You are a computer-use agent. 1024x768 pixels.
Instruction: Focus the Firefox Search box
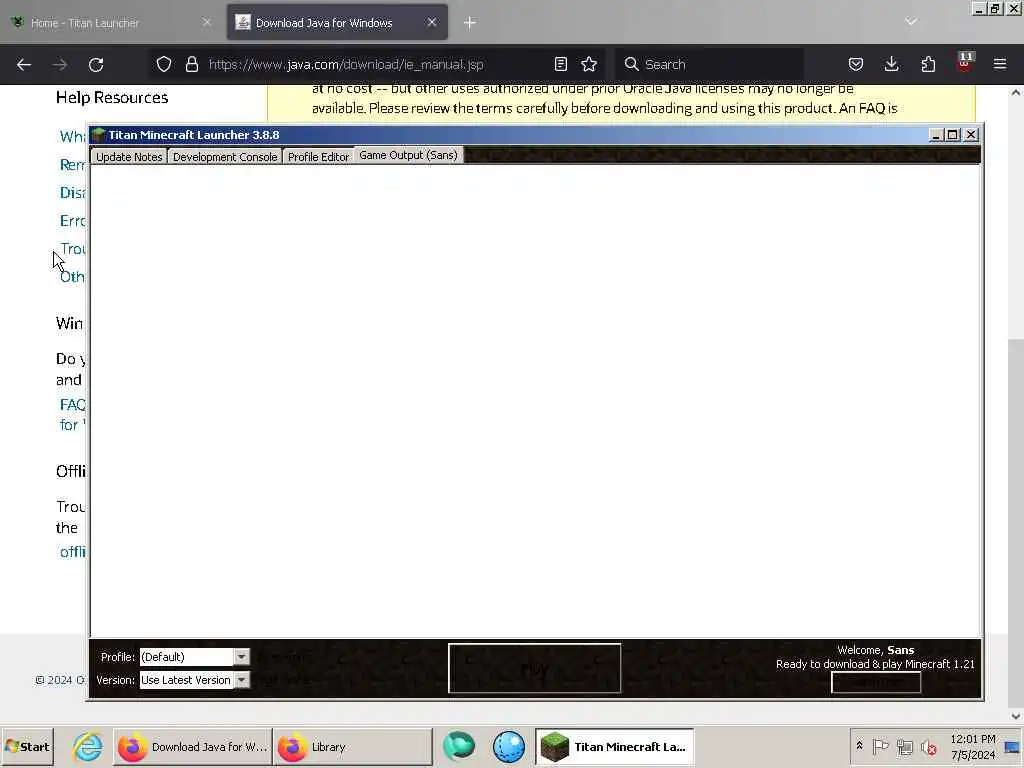click(x=709, y=64)
